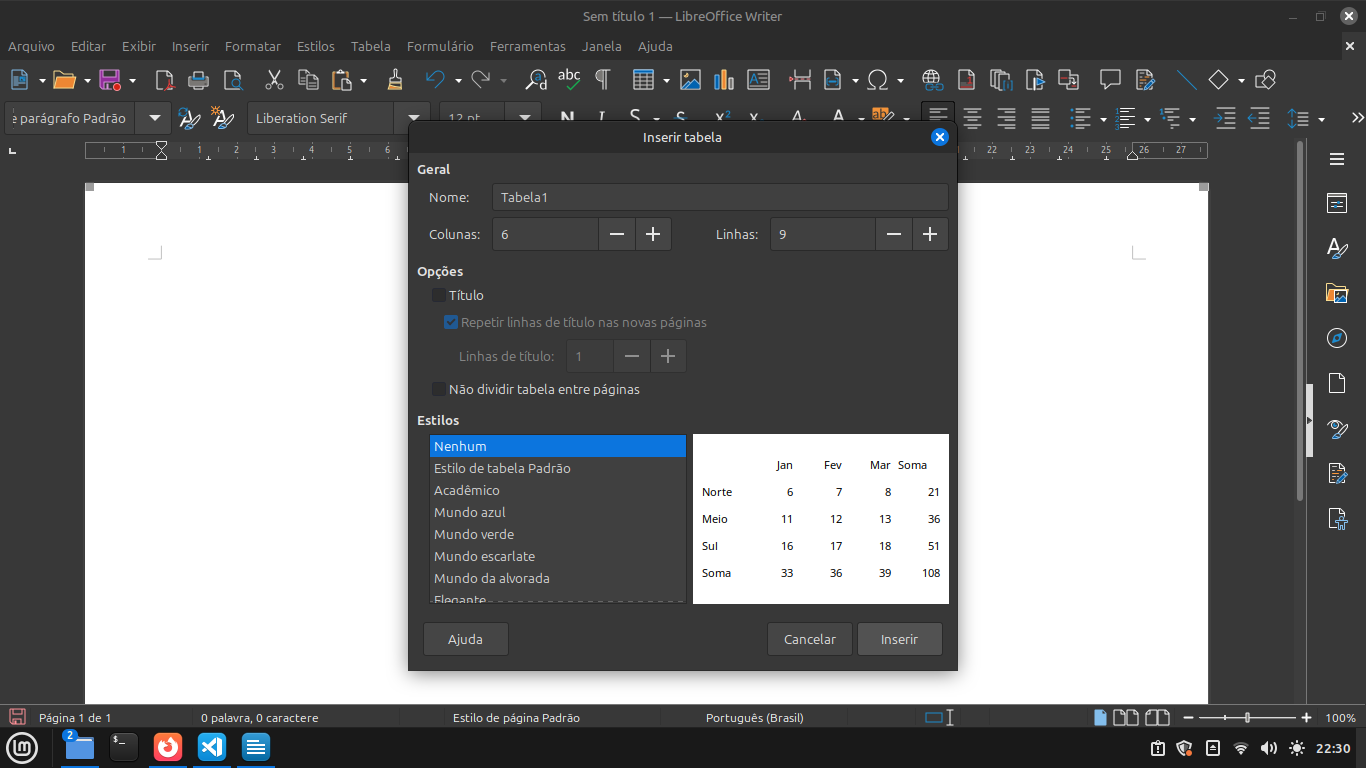Zoom in with the plus button

point(1306,718)
